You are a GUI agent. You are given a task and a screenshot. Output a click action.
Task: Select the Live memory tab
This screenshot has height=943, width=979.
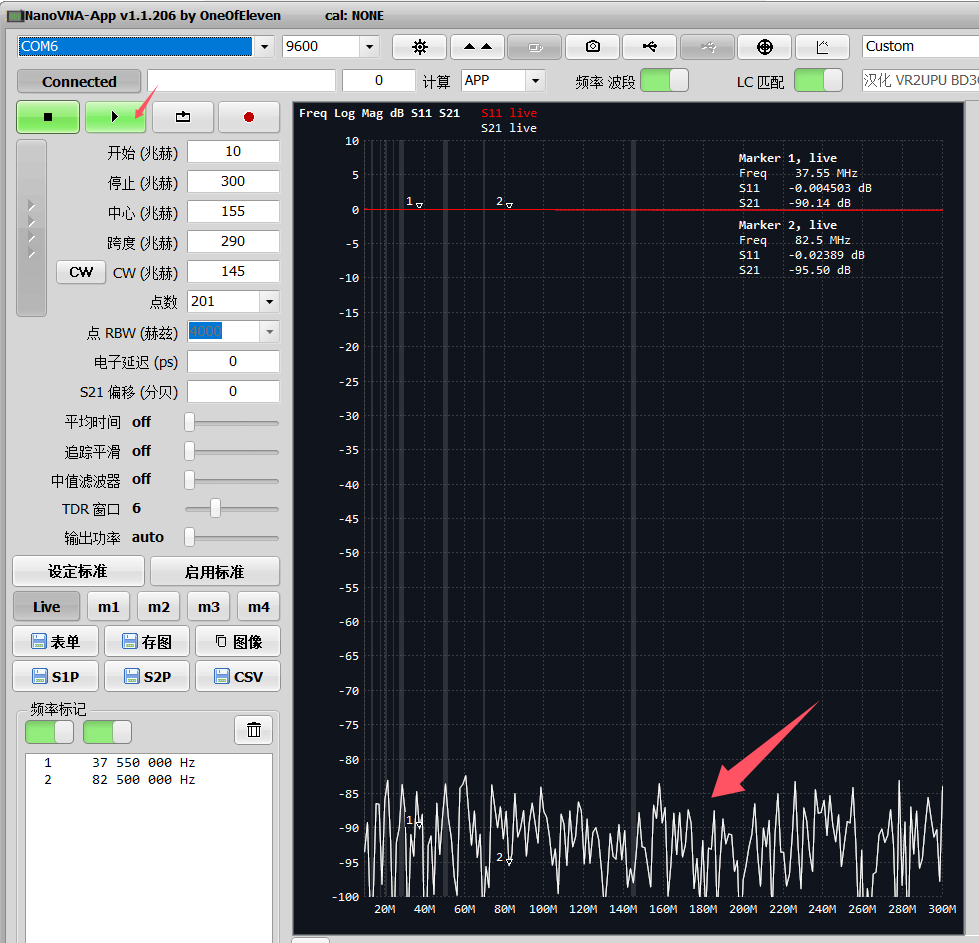[47, 606]
